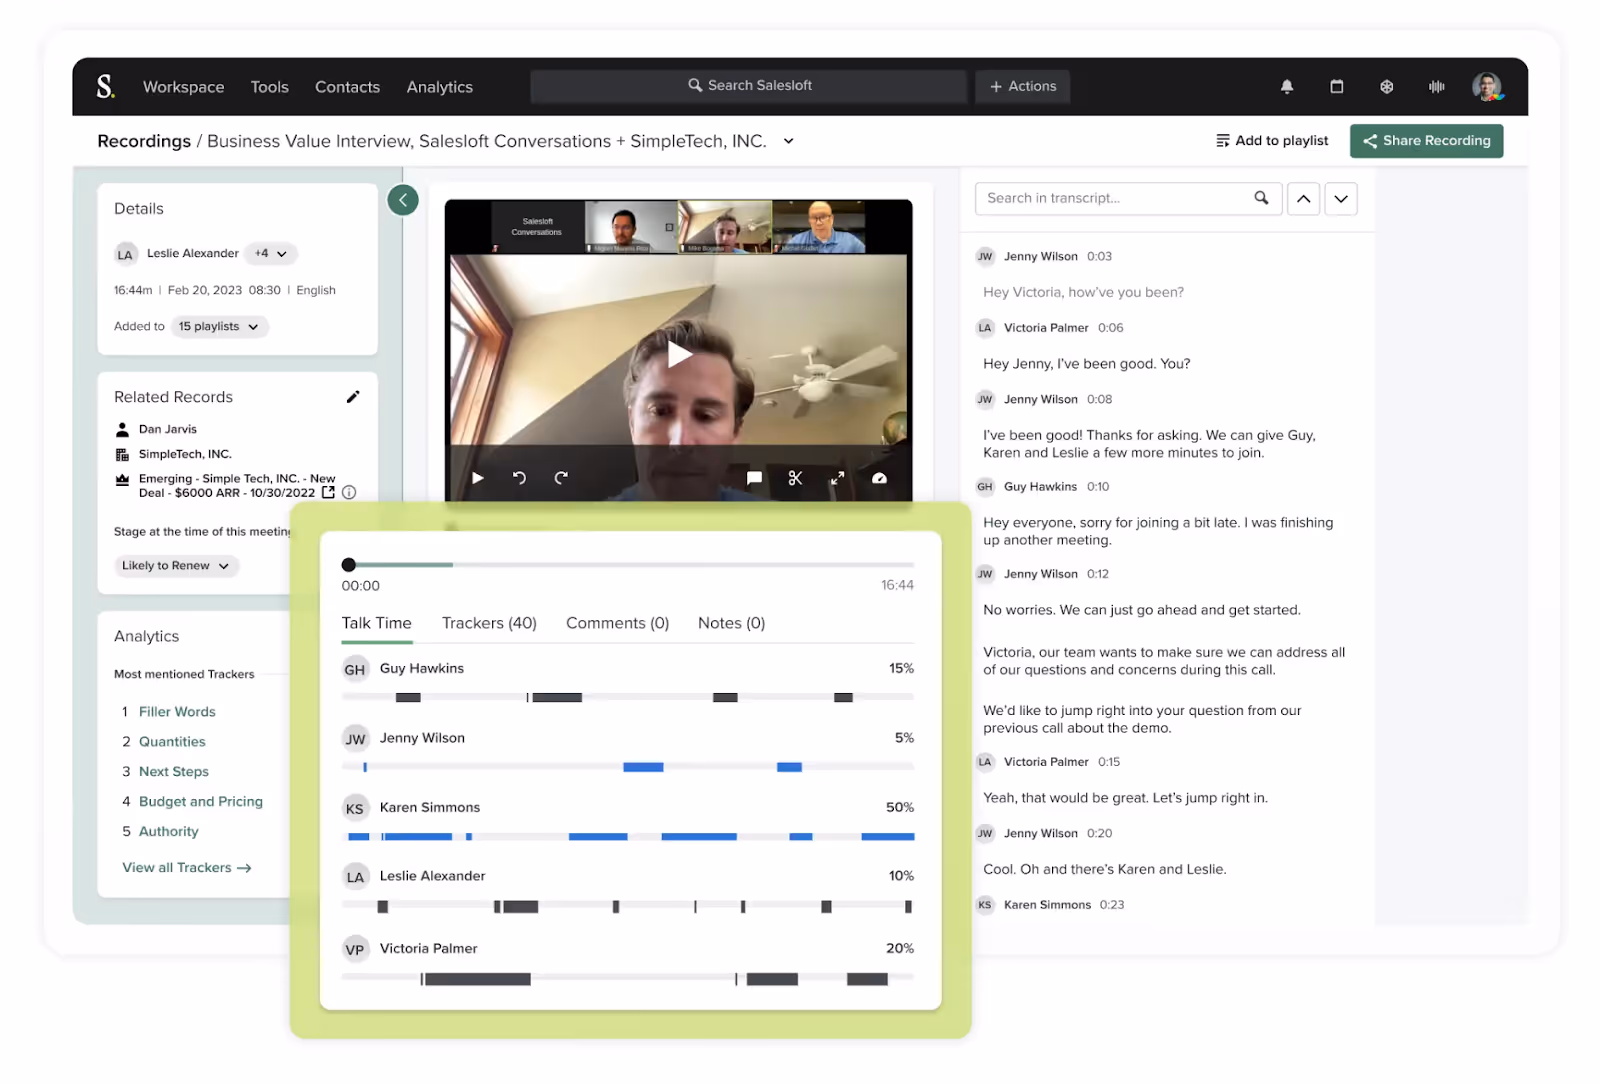Click the Dan Jarvis related record

click(168, 429)
